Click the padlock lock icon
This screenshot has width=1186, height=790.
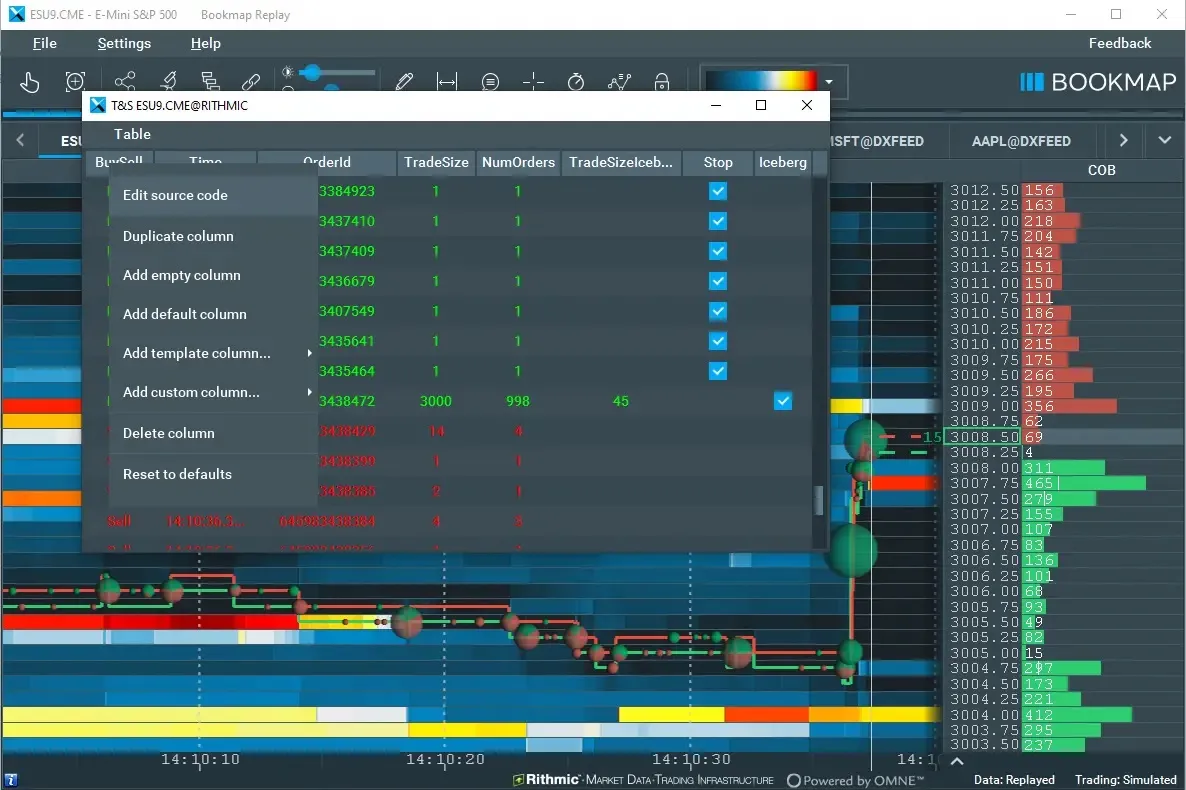661,82
